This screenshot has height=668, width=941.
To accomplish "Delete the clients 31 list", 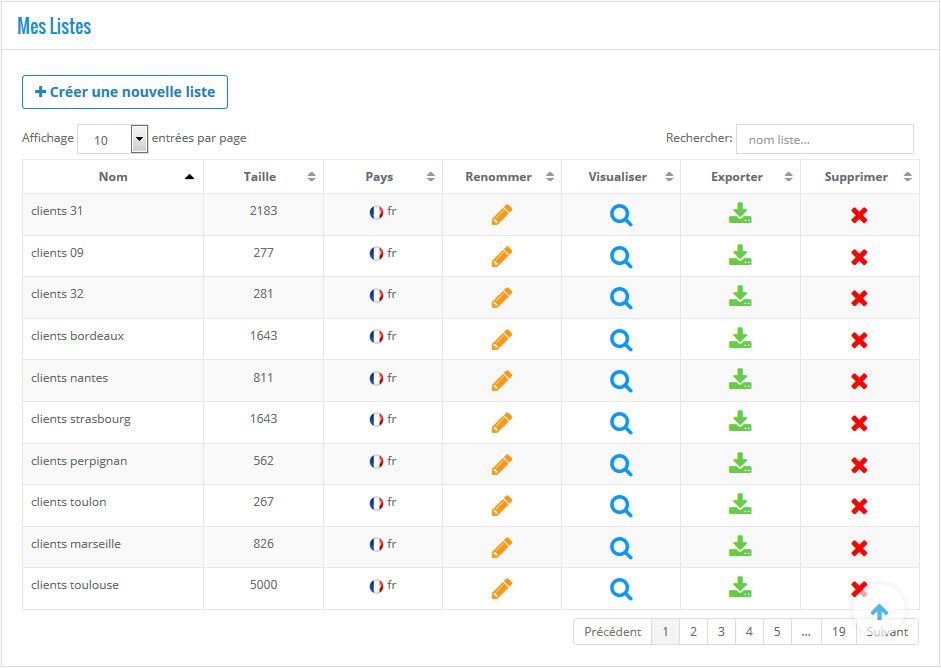I will coord(859,215).
